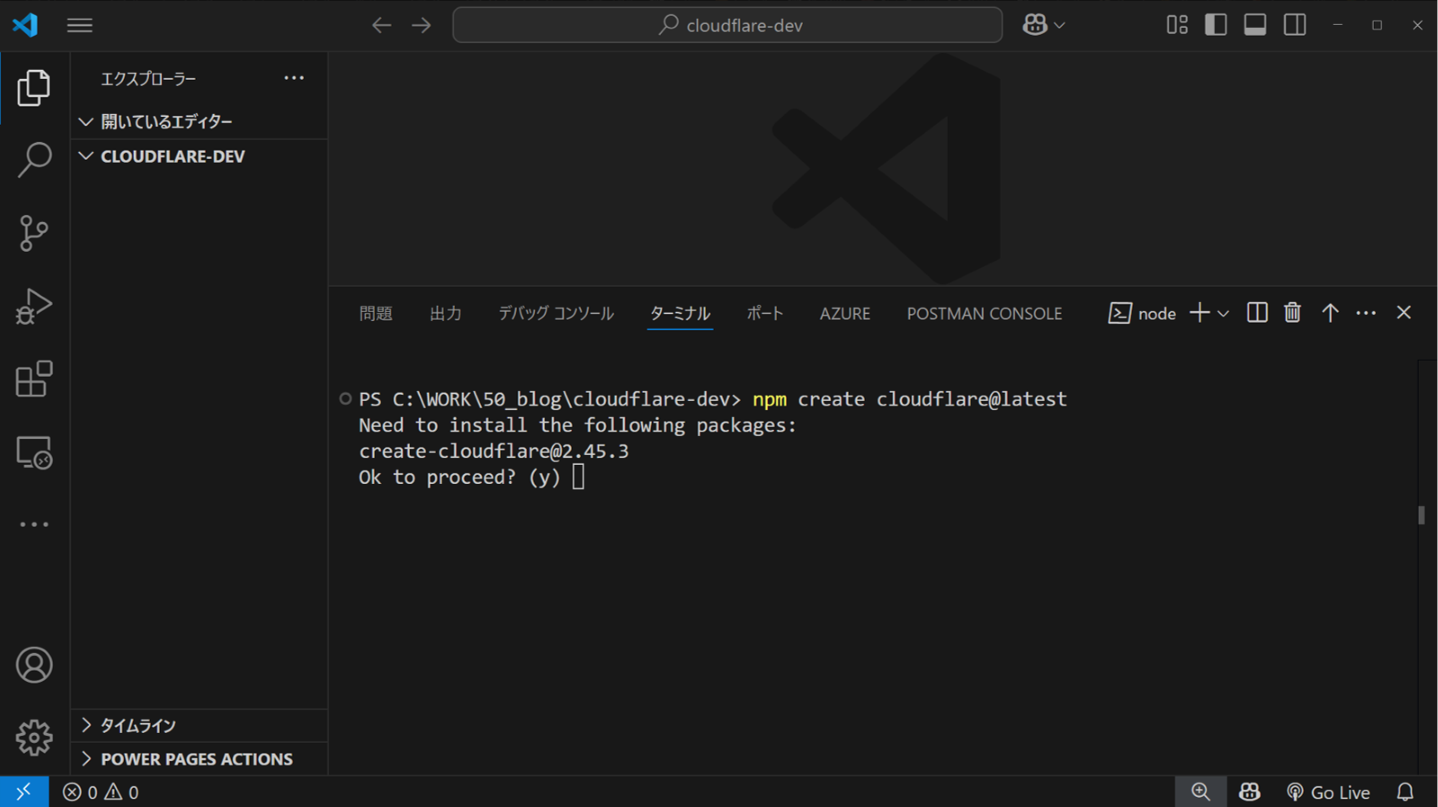The height and width of the screenshot is (807, 1438).
Task: Open the Source Control view
Action: (34, 233)
